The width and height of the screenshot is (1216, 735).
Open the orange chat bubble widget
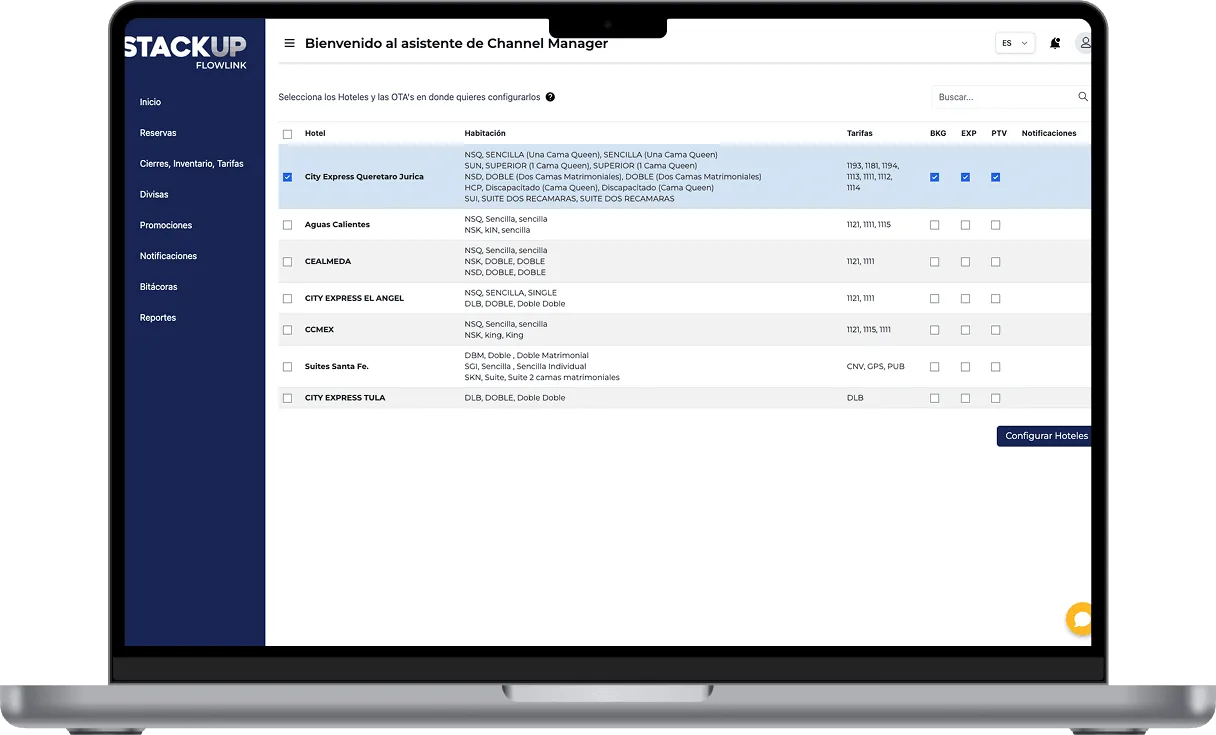point(1079,619)
